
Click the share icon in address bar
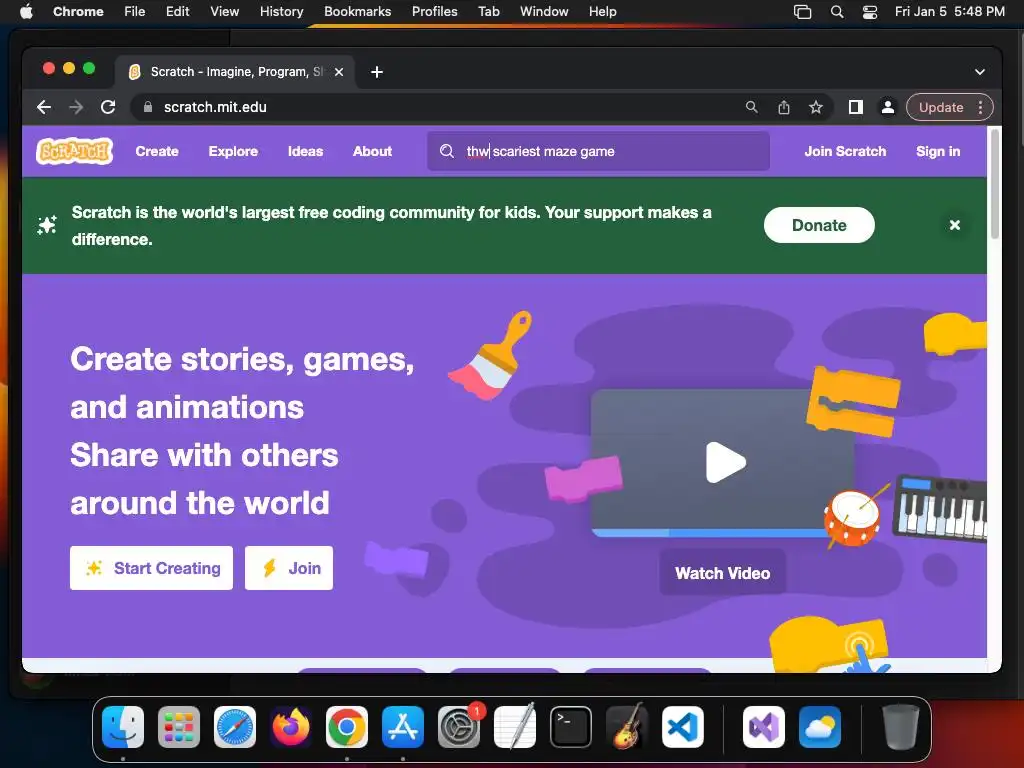point(784,107)
